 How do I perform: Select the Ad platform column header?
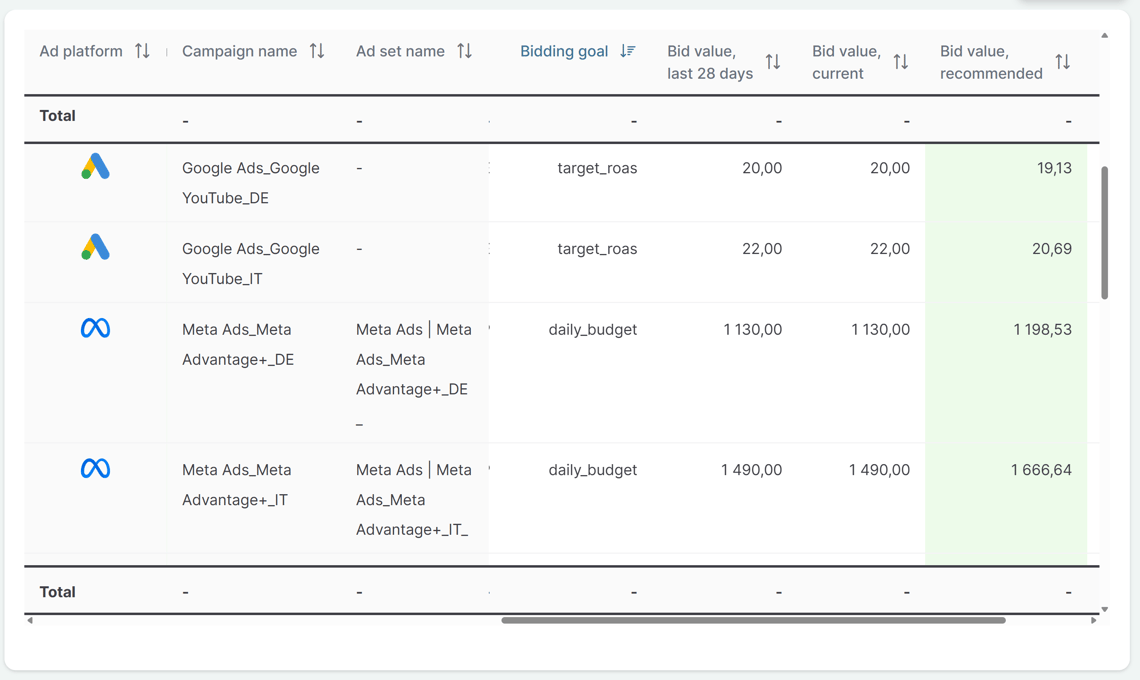tap(80, 50)
